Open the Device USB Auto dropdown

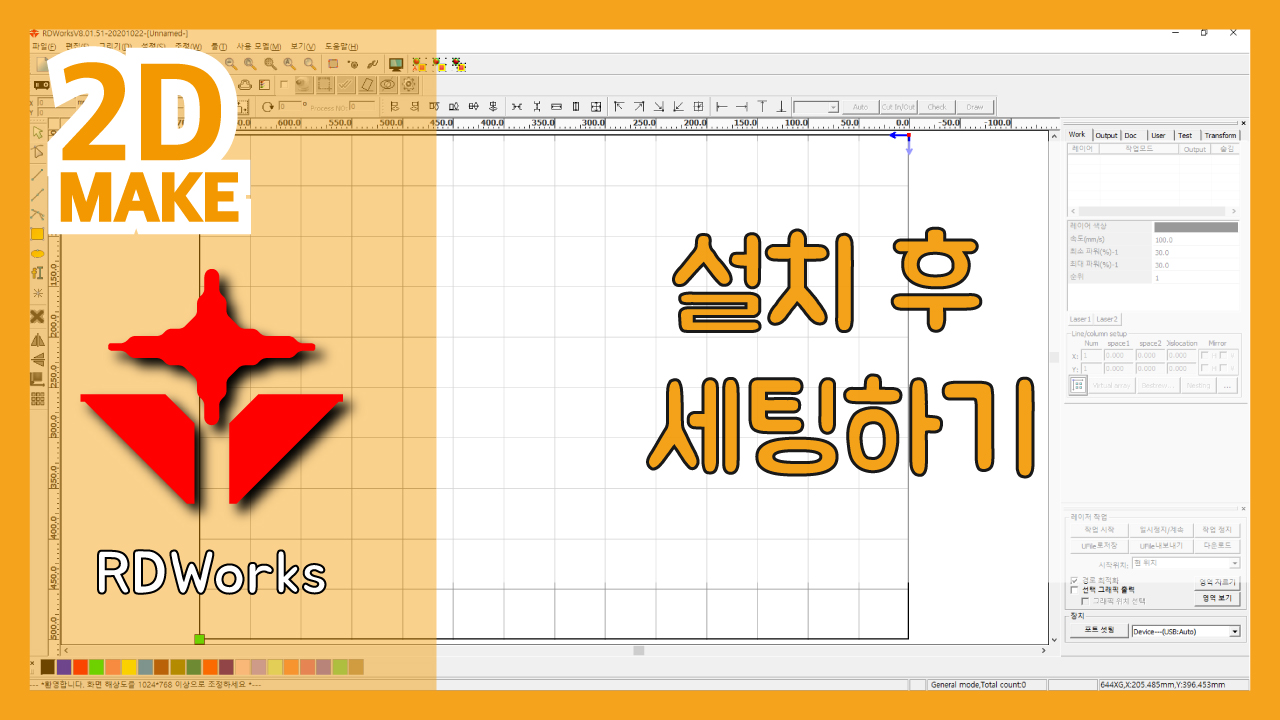[1235, 631]
